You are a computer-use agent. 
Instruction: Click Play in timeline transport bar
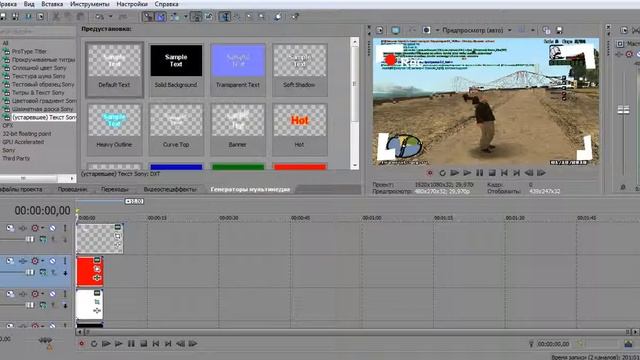[119, 344]
